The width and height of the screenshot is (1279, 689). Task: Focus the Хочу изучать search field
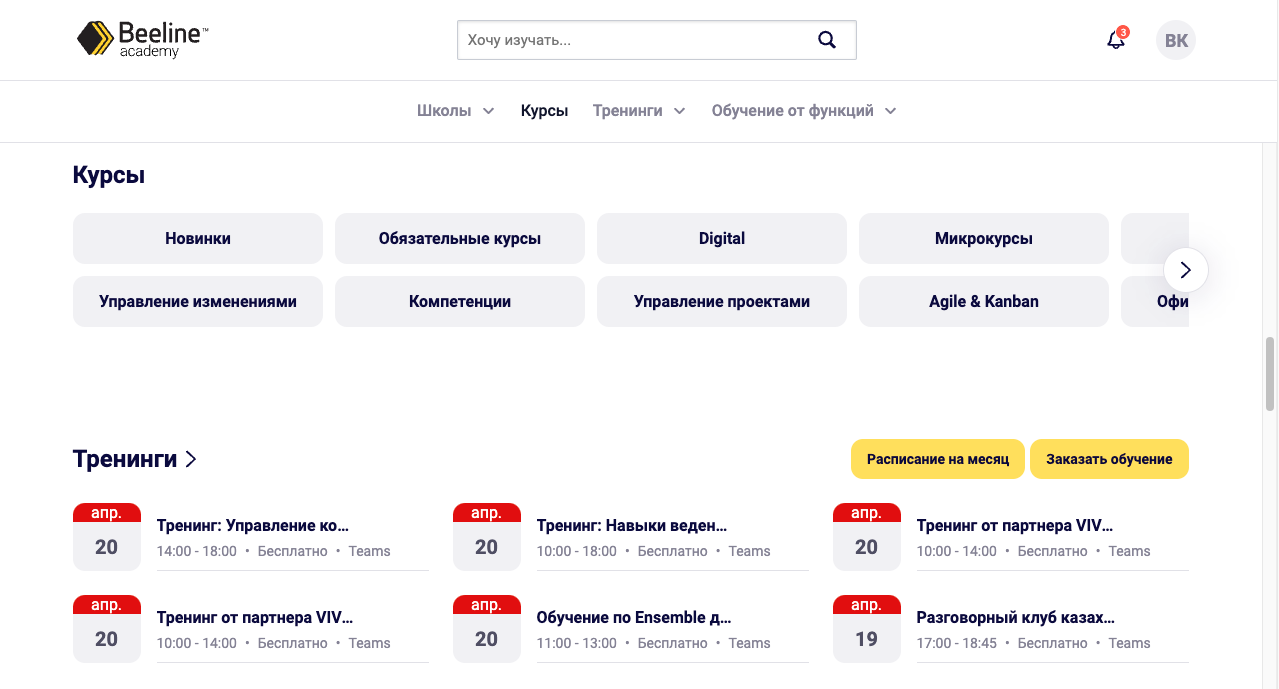635,41
